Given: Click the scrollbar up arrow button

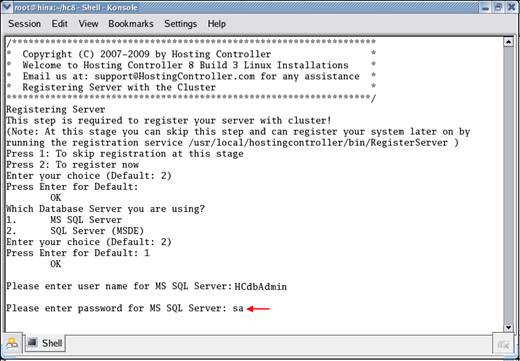Looking at the screenshot, I should coord(508,42).
